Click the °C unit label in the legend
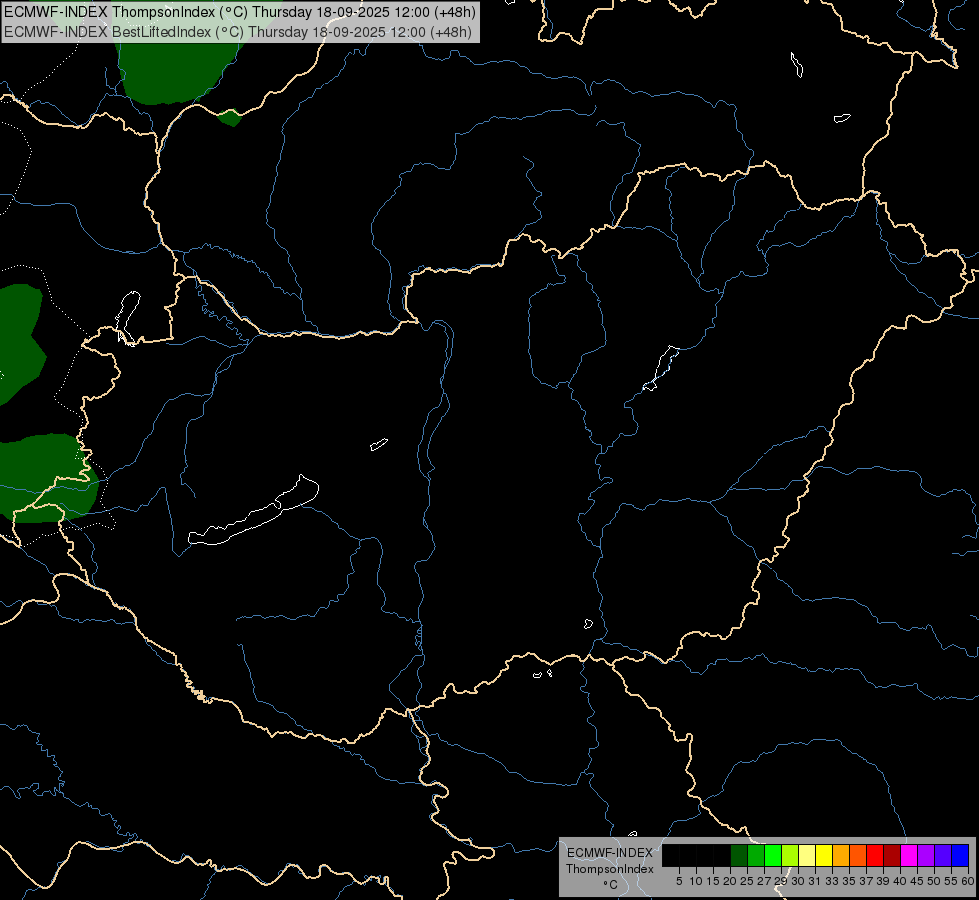 611,885
